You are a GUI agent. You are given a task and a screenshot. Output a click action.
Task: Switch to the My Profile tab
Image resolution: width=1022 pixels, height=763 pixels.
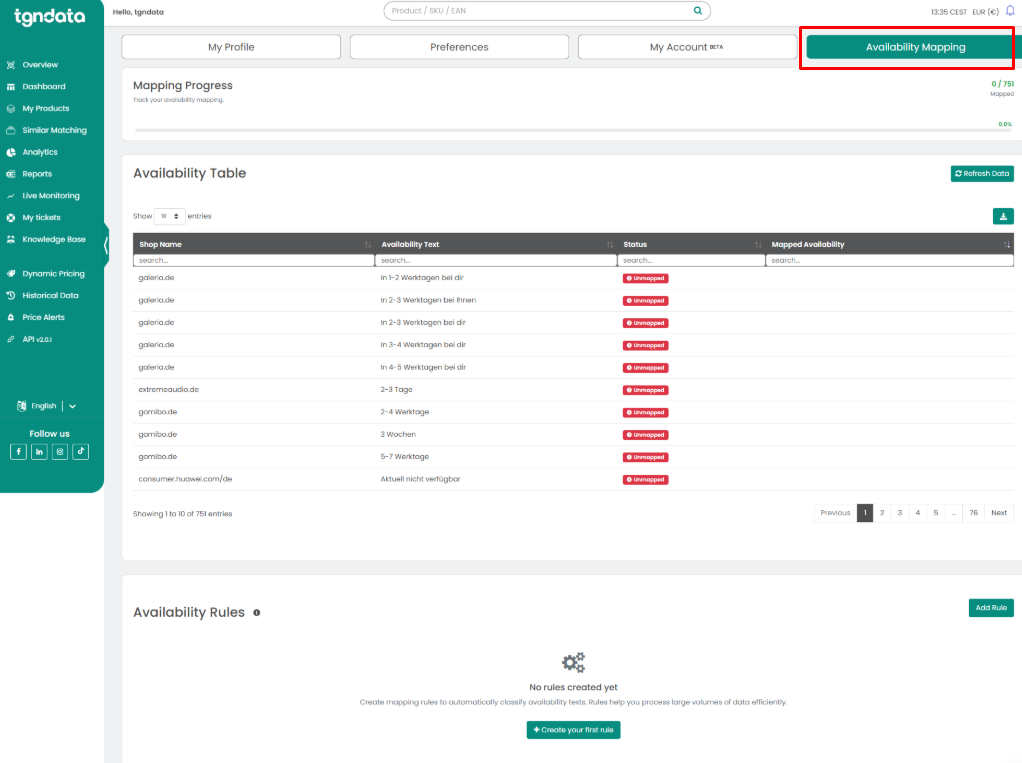click(x=231, y=47)
